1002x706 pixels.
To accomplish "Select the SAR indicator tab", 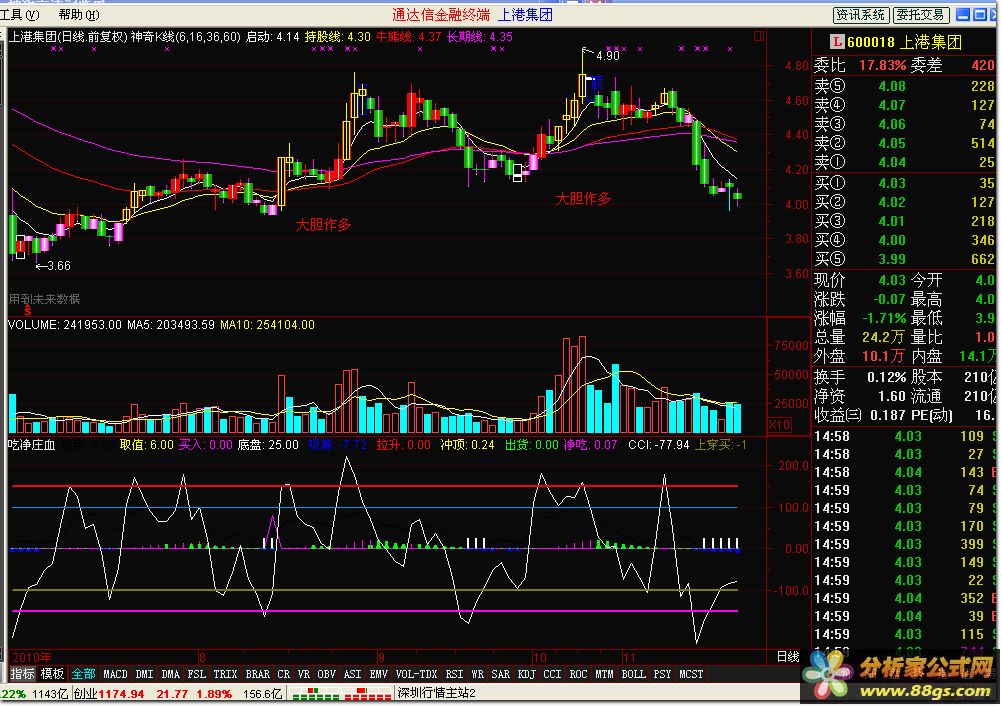I will [501, 674].
